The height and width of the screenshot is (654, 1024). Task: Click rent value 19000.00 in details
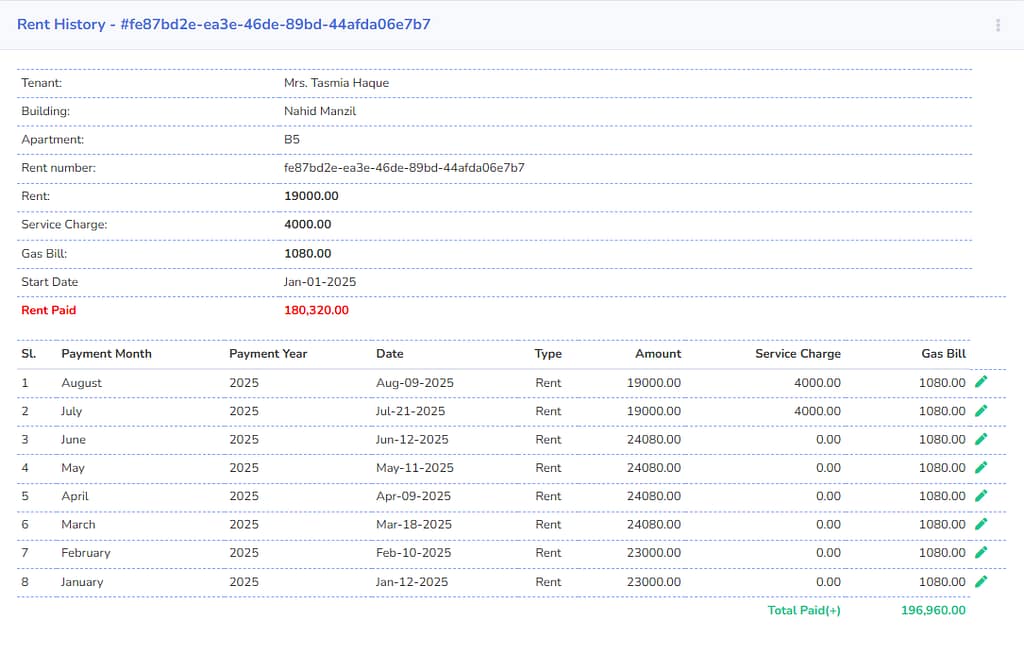(311, 196)
